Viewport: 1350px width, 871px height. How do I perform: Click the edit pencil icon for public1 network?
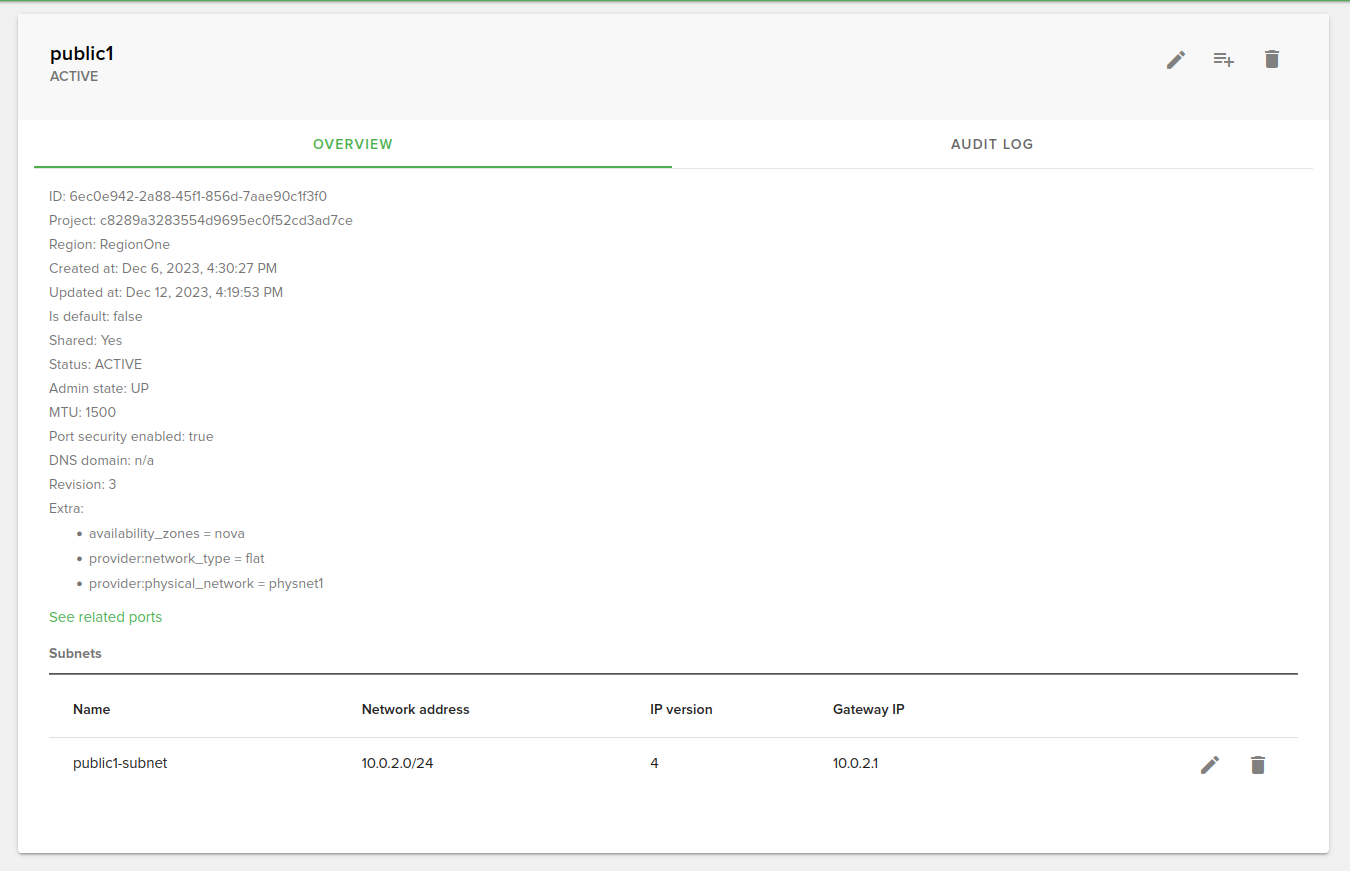1176,60
